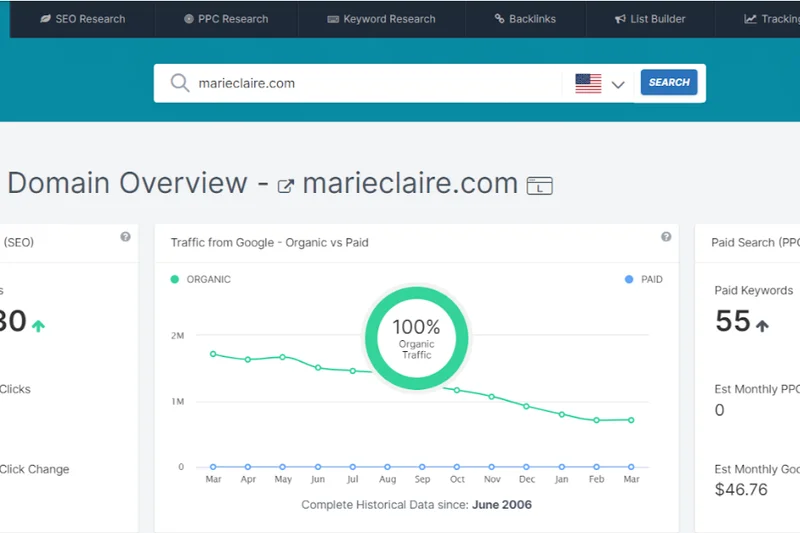The image size is (800, 533).
Task: Click the magnifying glass search icon
Action: [x=180, y=83]
